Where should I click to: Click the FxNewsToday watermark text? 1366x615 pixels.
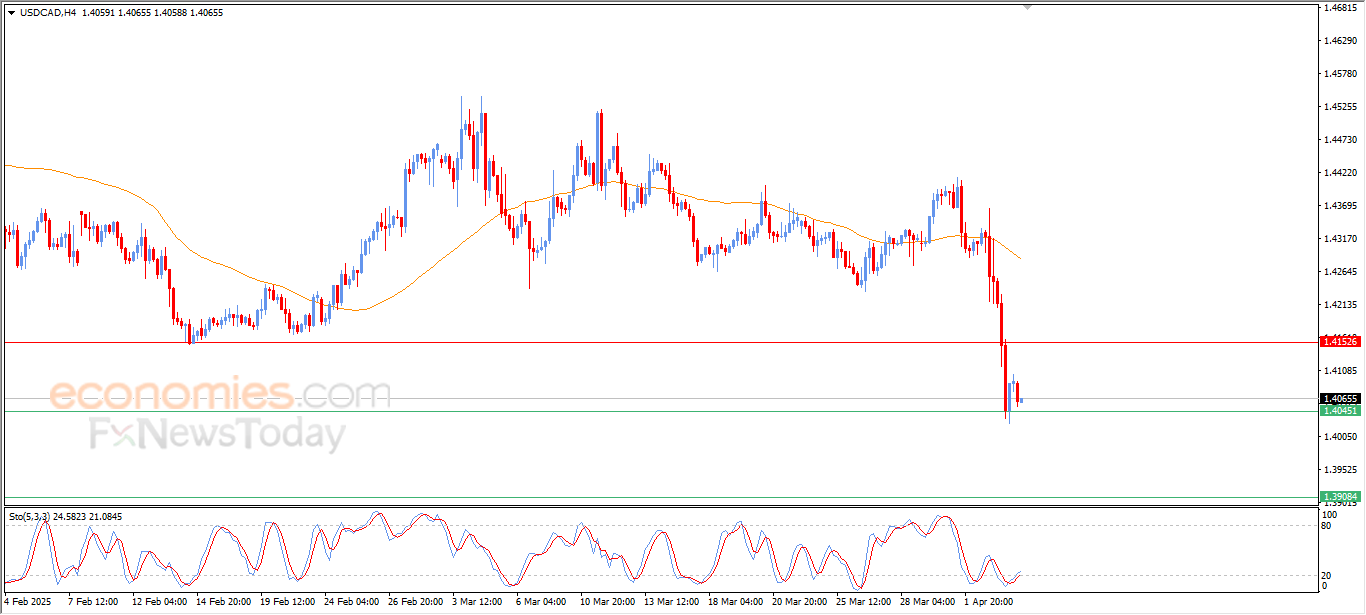pyautogui.click(x=217, y=435)
